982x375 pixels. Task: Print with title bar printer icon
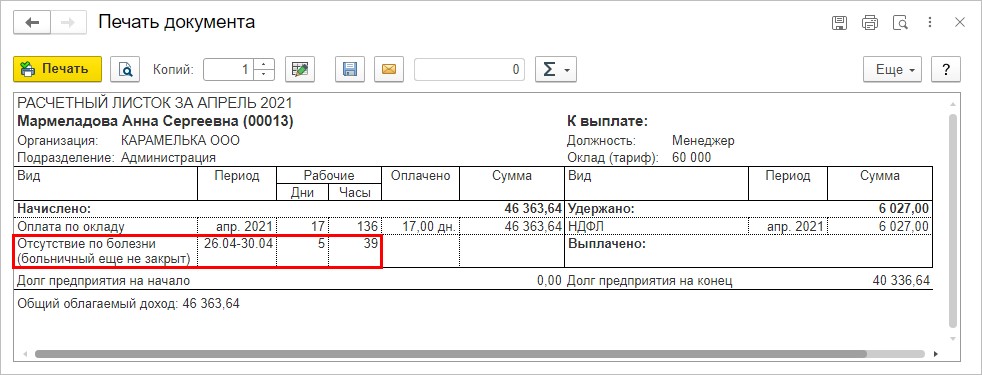tap(870, 23)
